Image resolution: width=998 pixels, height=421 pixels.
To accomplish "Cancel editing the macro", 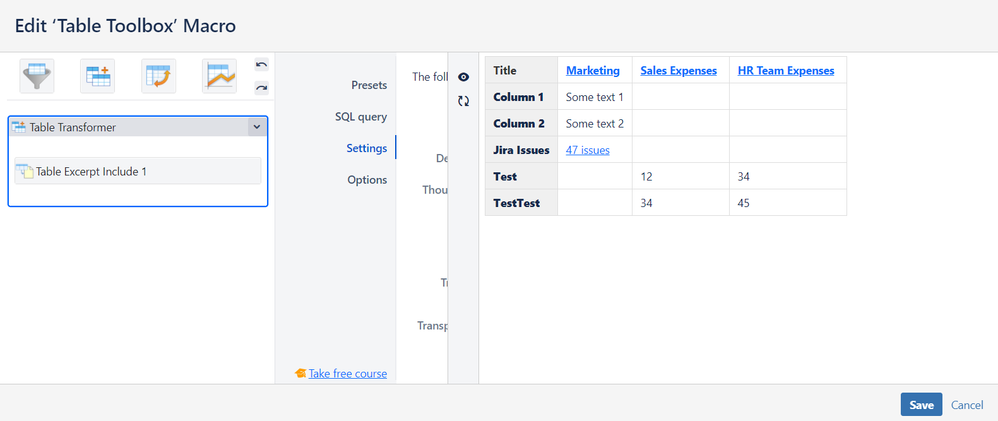I will click(x=967, y=405).
